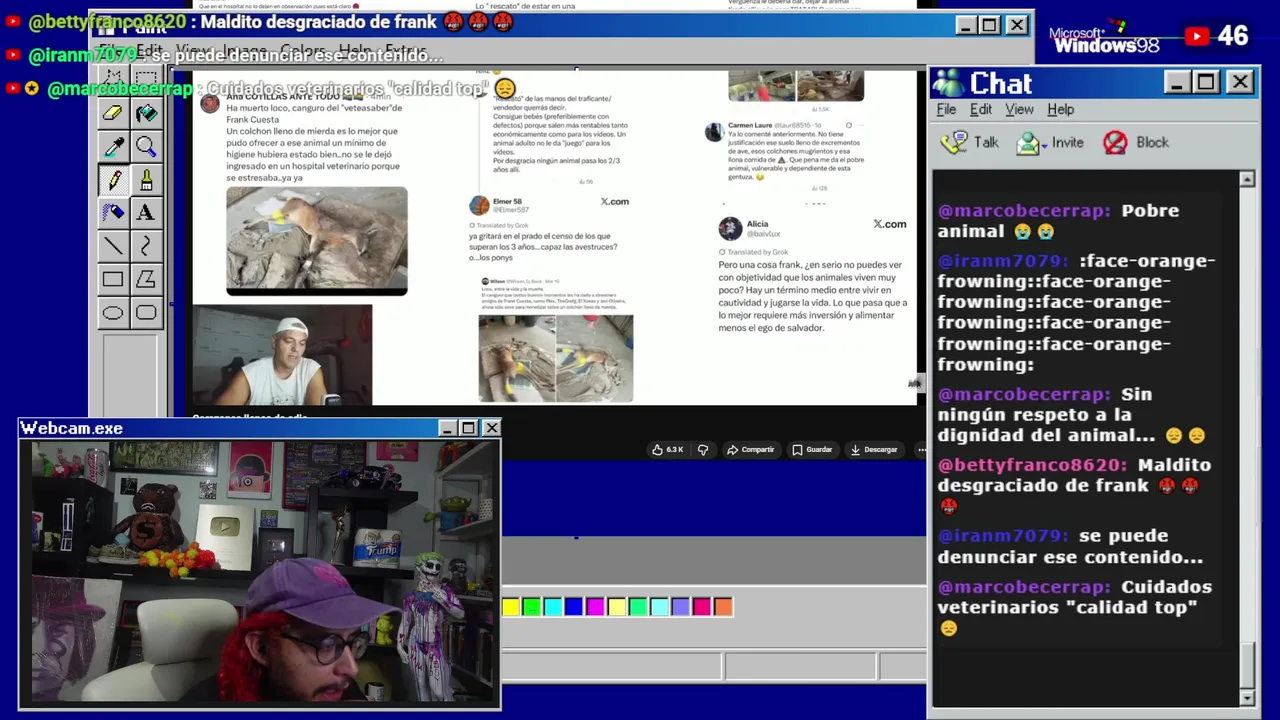Open the kangaroo photo in the Frank Cuesta tweet
1280x720 pixels.
click(317, 241)
